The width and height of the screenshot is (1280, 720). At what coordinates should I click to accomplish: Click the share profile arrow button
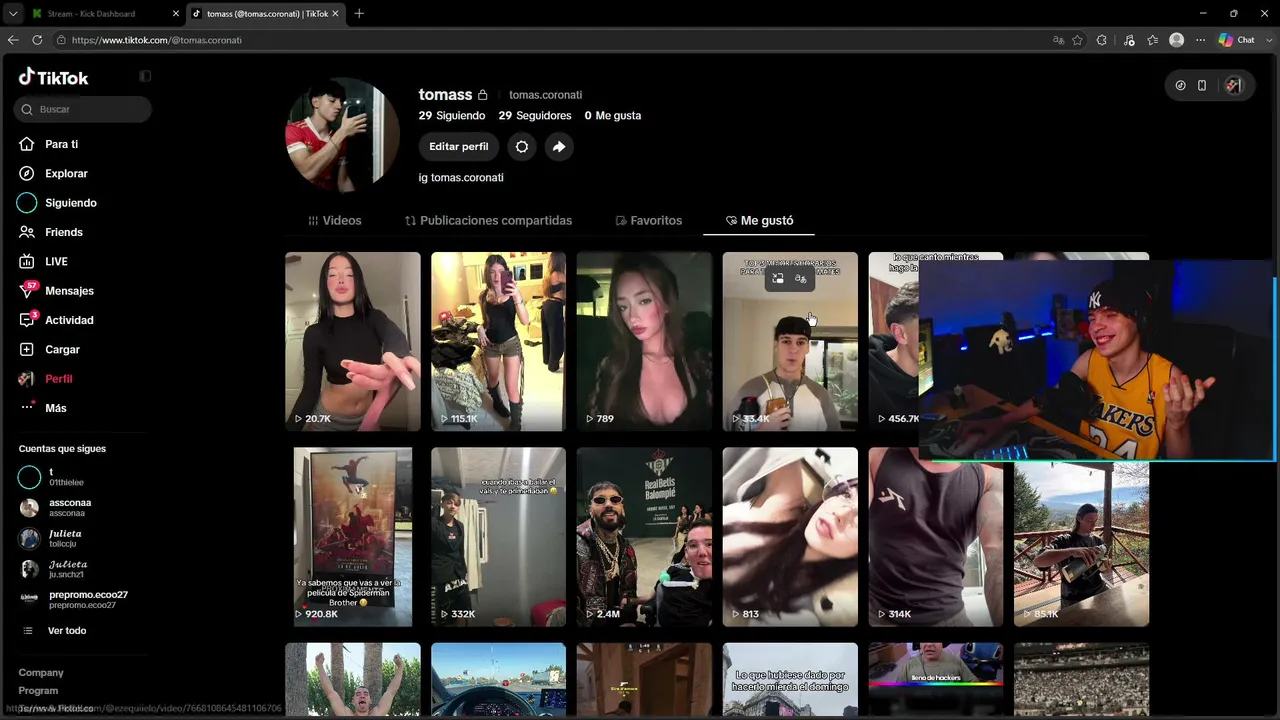pyautogui.click(x=559, y=147)
